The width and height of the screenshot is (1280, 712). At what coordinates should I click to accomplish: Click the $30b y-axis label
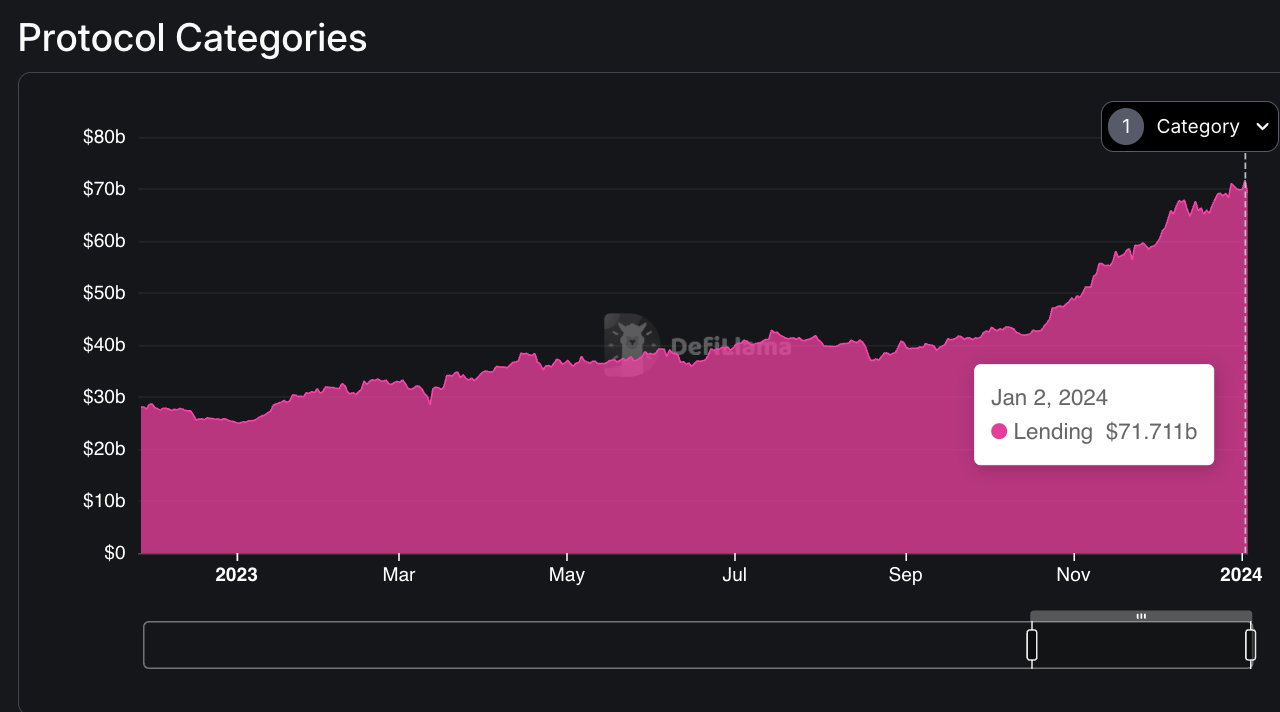(x=104, y=397)
